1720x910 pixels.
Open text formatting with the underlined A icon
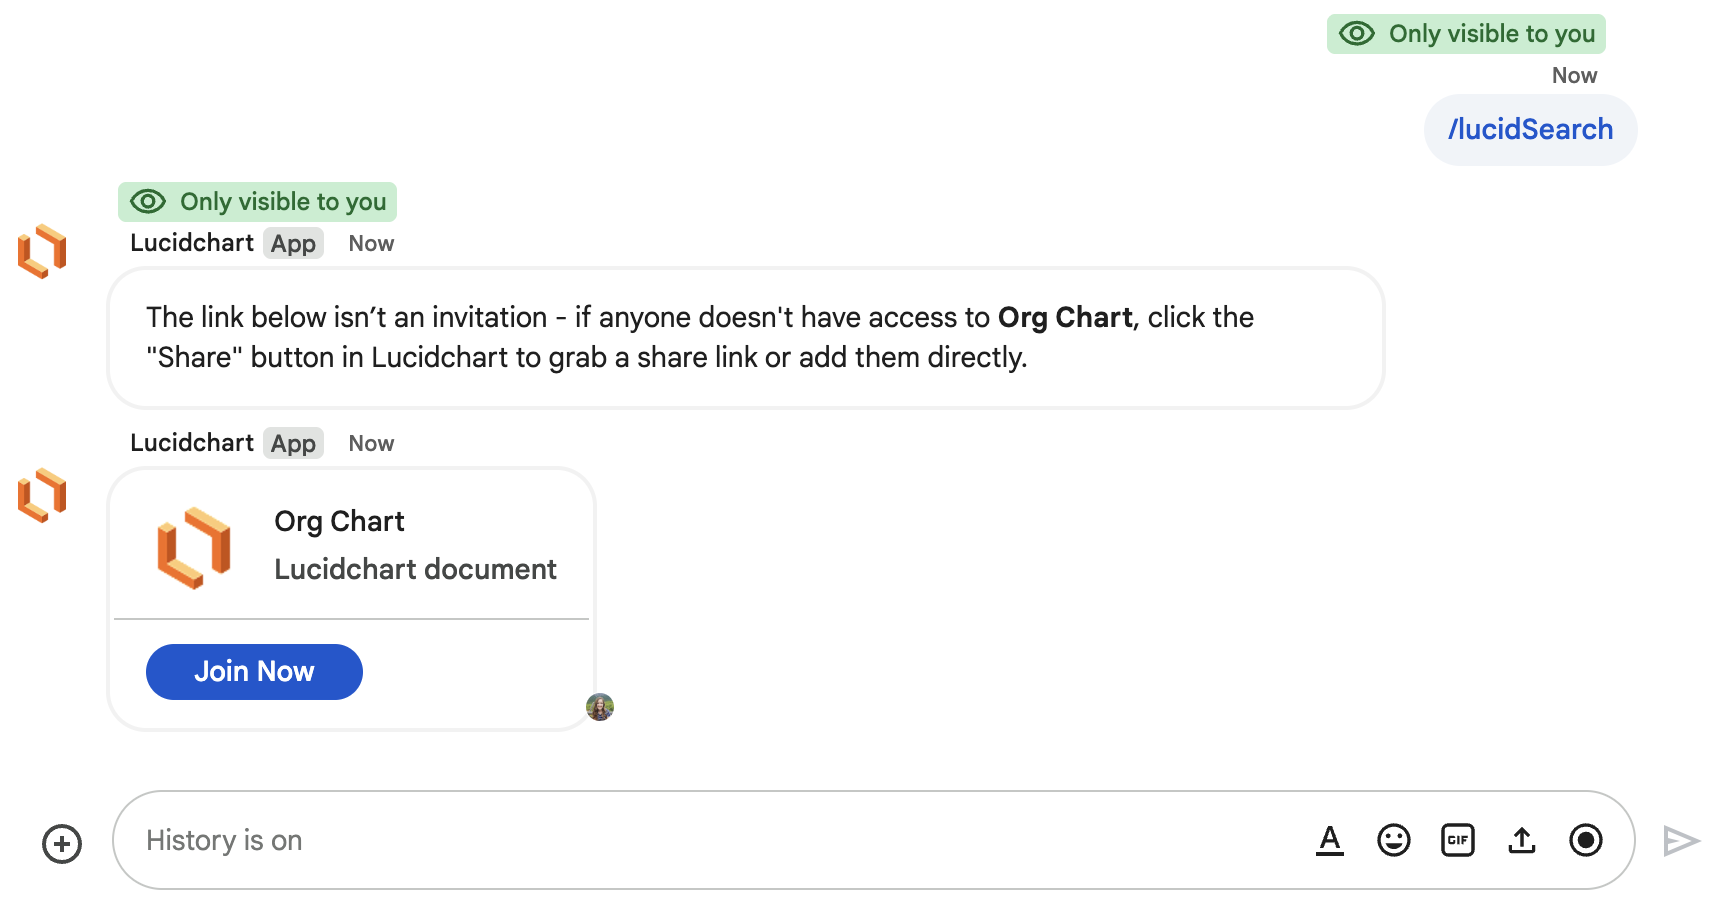coord(1329,840)
